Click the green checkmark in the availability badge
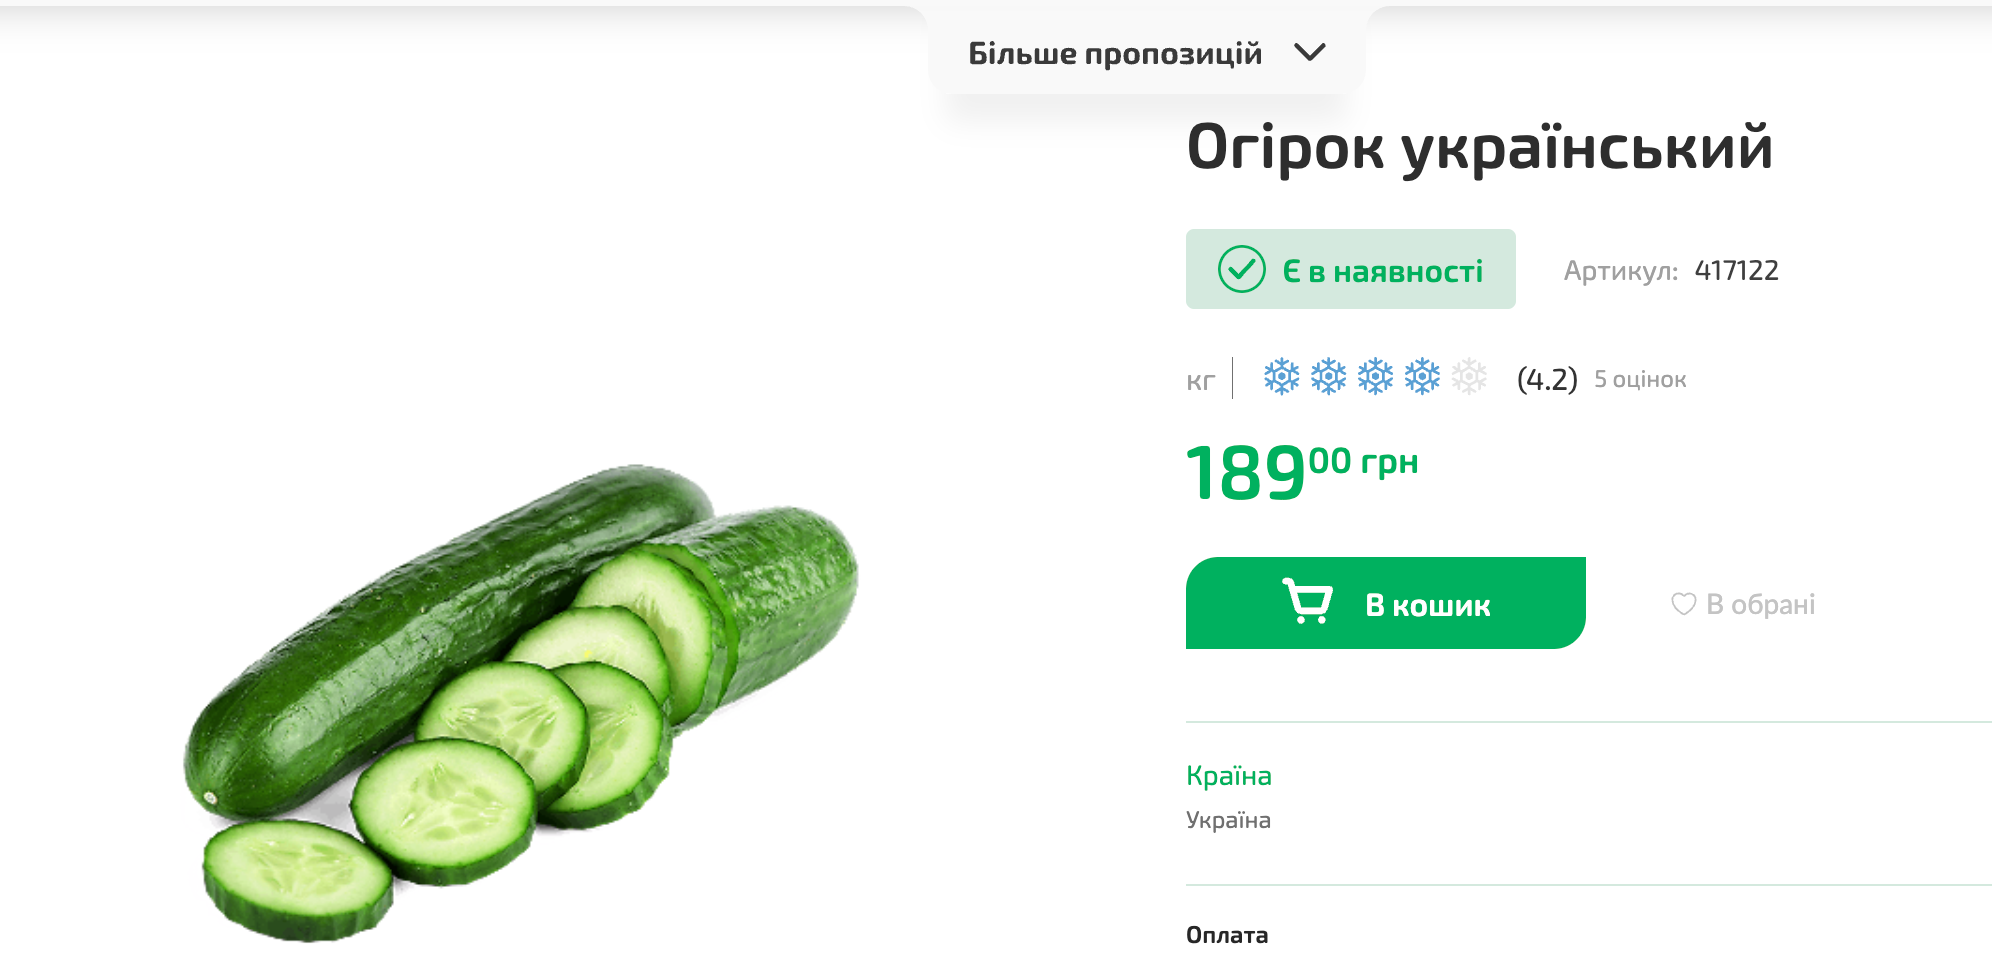Viewport: 1992px width, 974px height. point(1240,268)
